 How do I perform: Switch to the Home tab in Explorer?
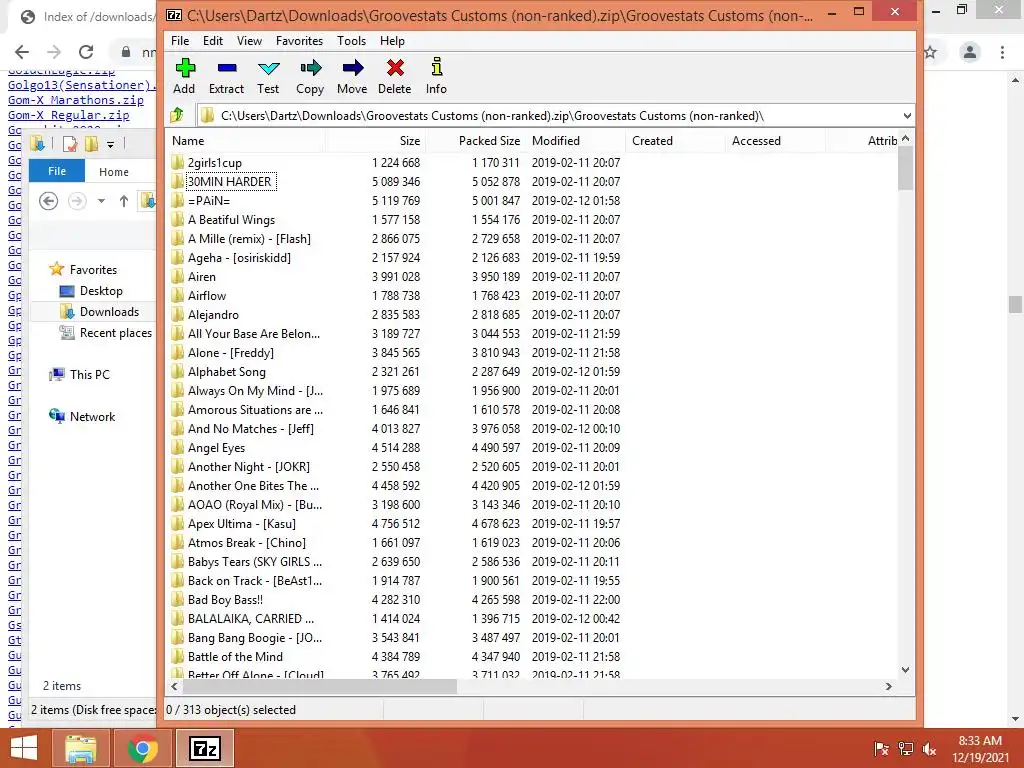point(114,172)
